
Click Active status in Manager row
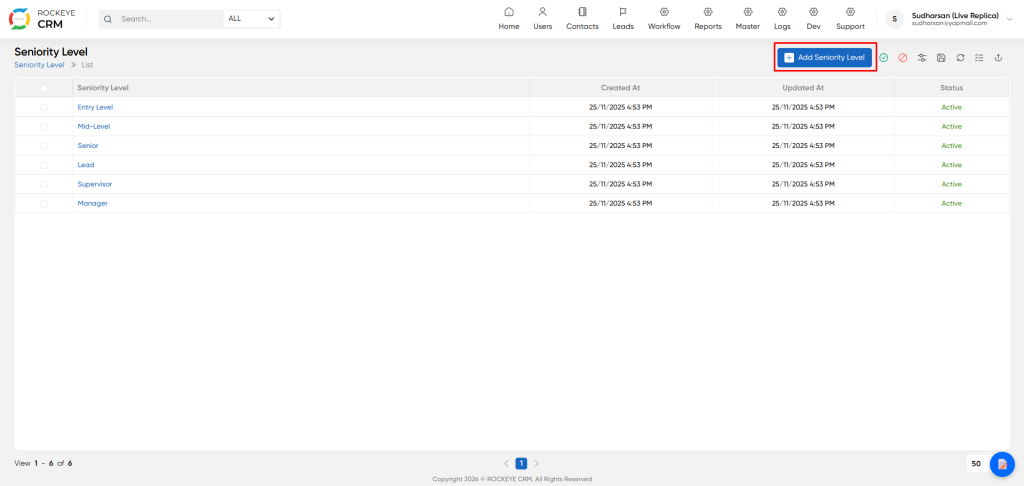coord(952,204)
